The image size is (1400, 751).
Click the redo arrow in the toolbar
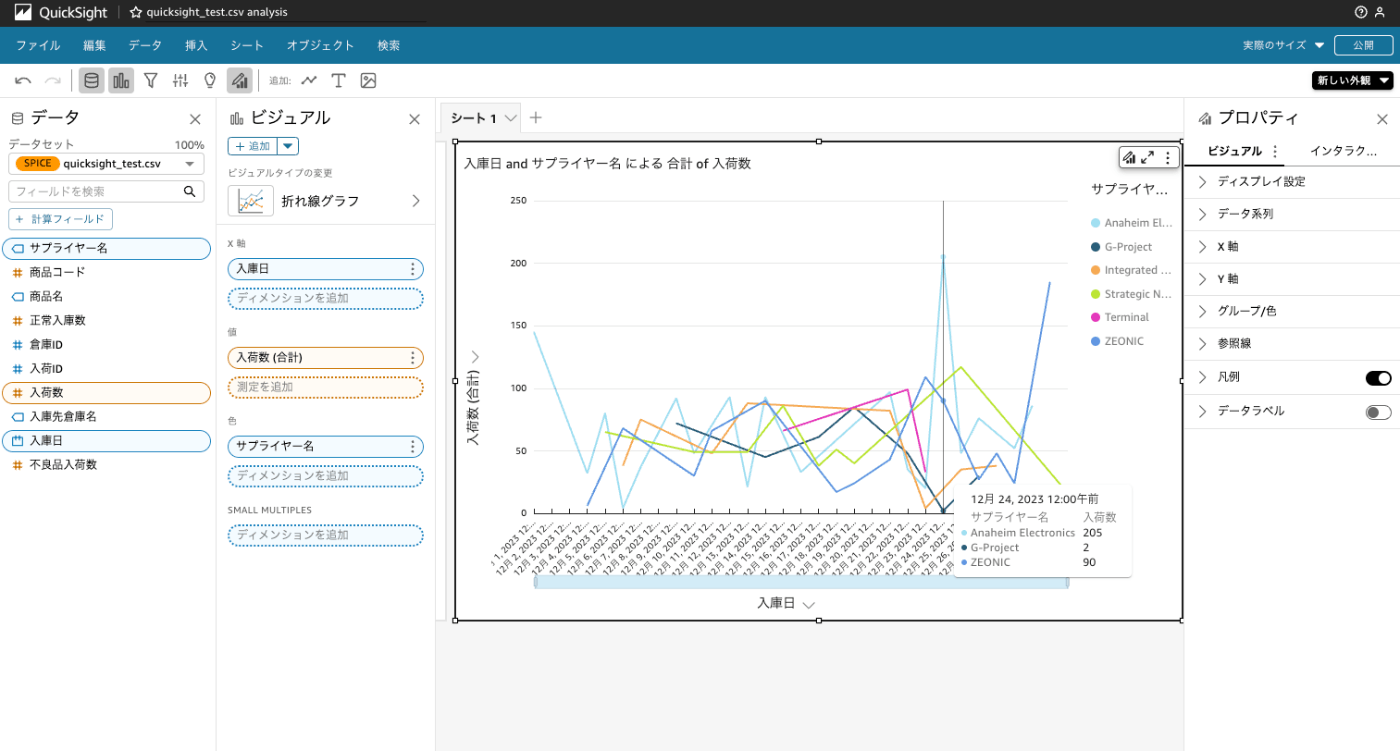pos(53,81)
